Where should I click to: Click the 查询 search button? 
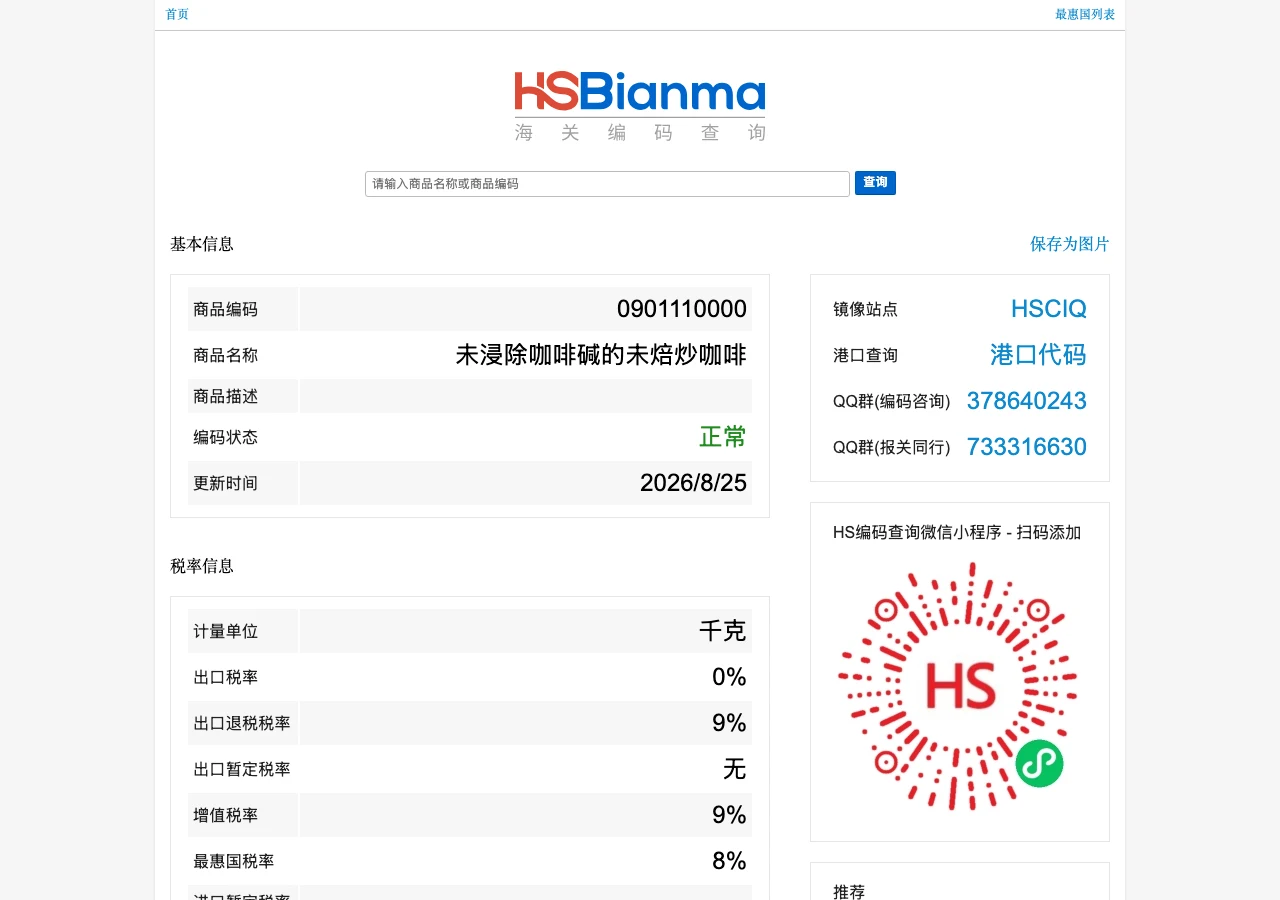click(875, 183)
